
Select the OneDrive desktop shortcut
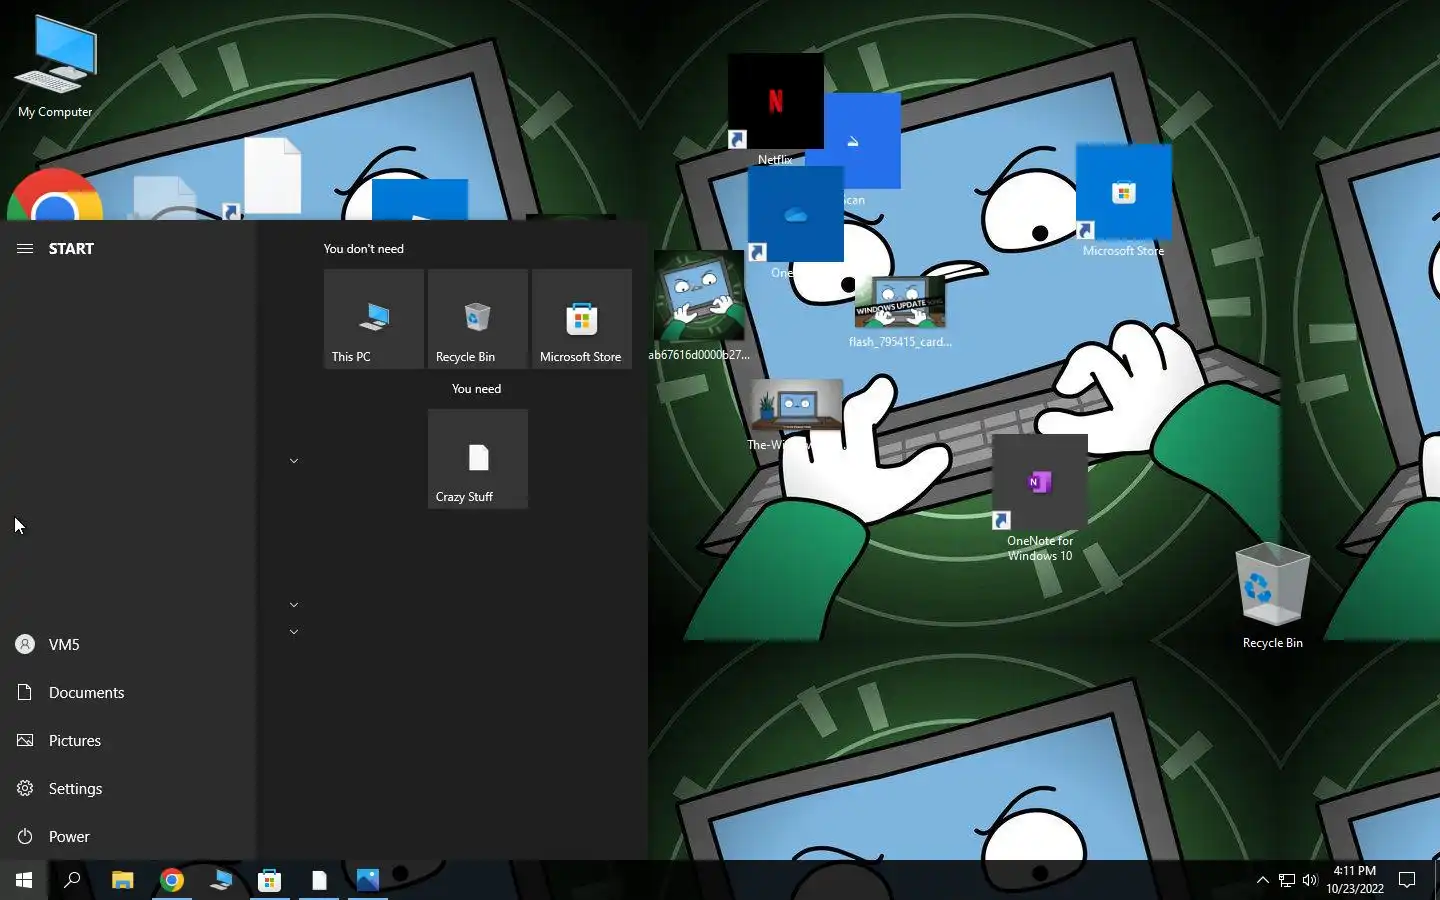[x=796, y=220]
